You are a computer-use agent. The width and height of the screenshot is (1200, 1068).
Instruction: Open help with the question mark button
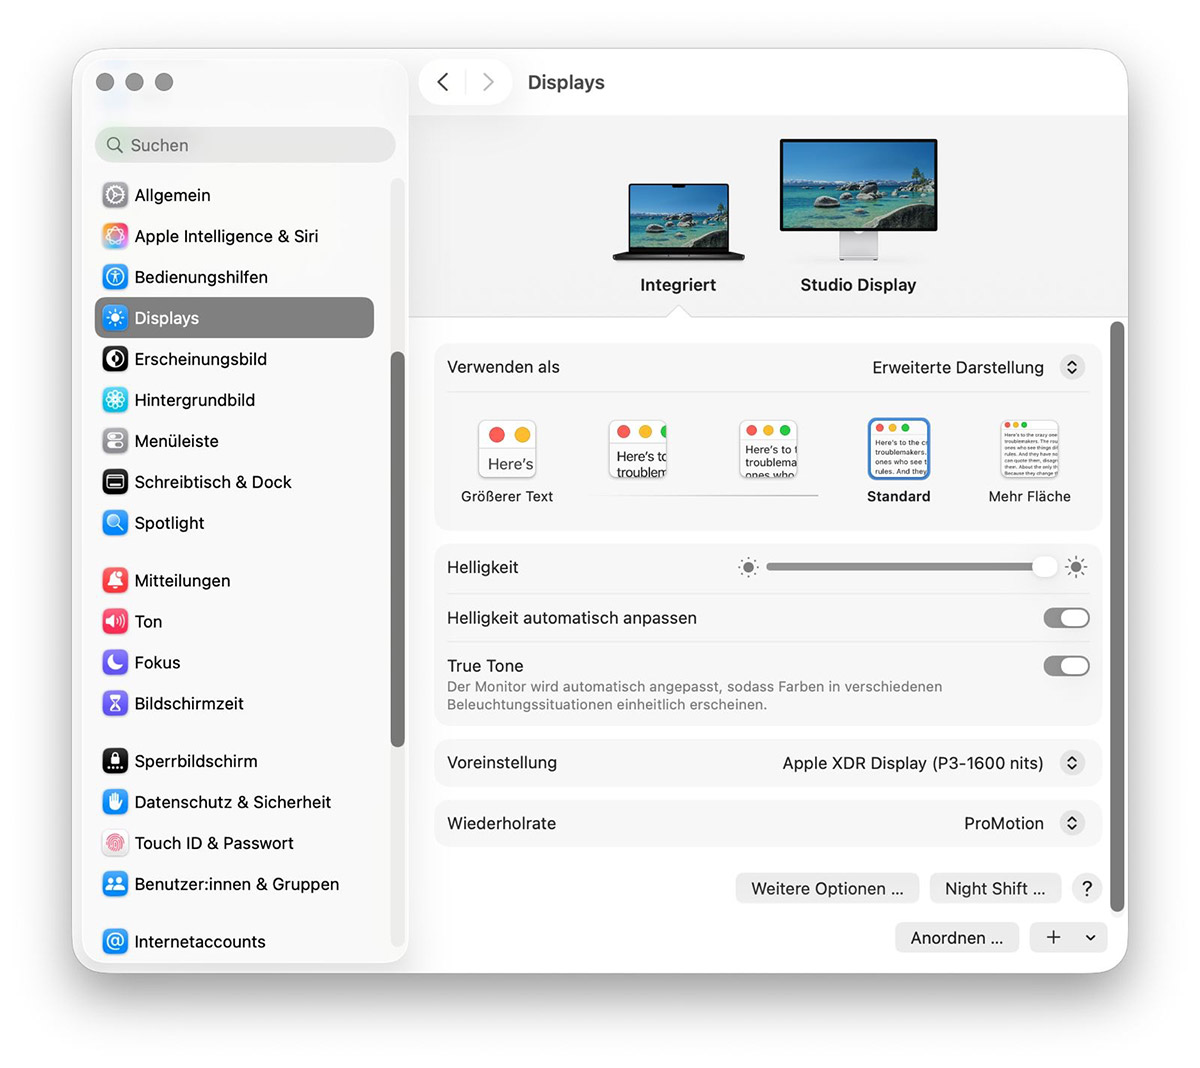pyautogui.click(x=1087, y=888)
